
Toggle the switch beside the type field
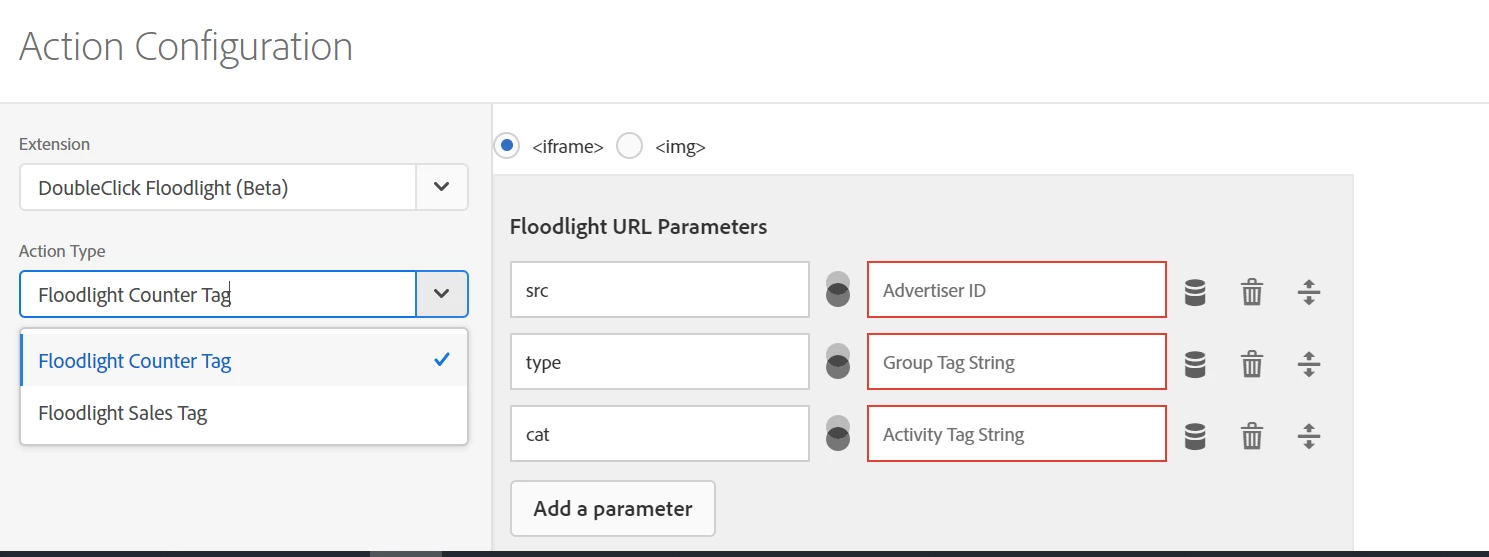(838, 362)
